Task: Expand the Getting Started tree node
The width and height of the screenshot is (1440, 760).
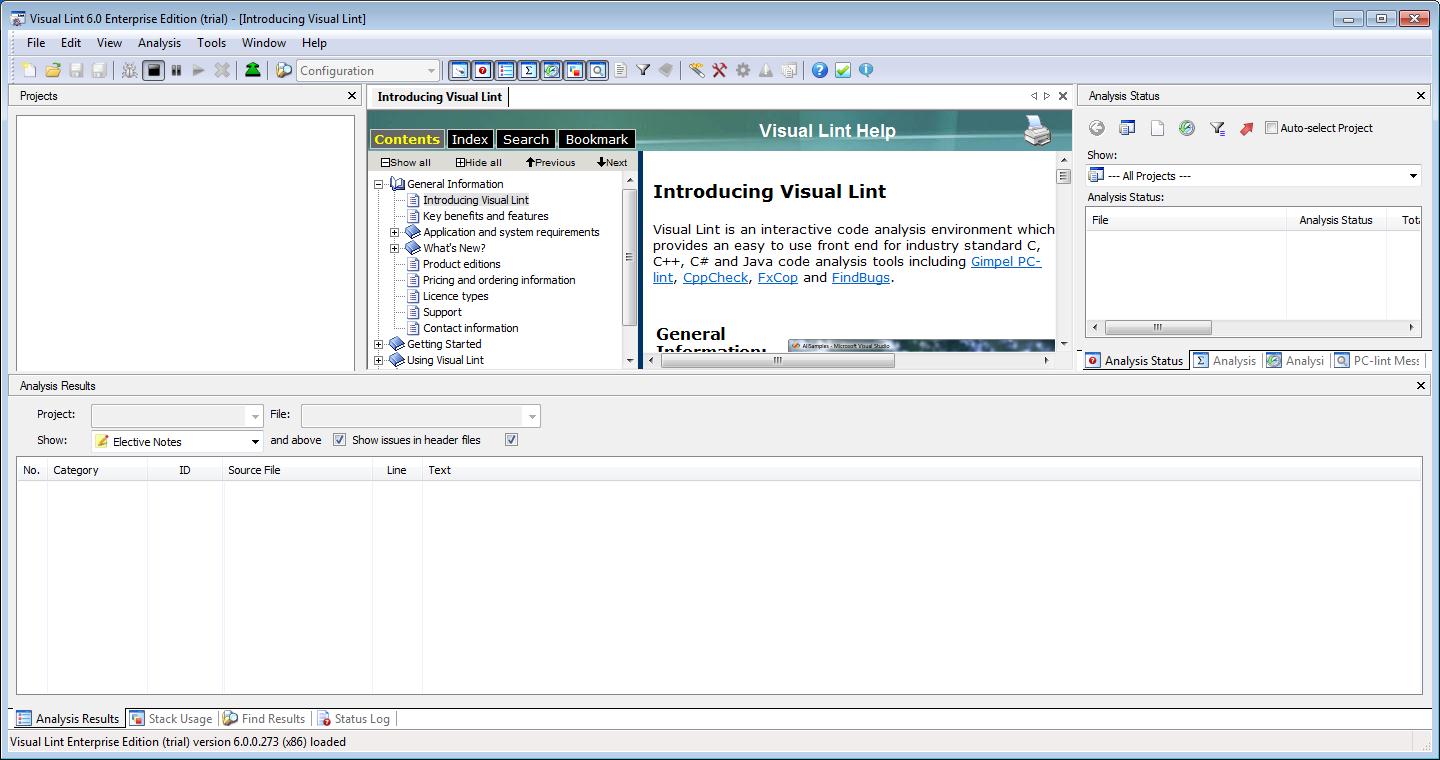Action: tap(379, 344)
